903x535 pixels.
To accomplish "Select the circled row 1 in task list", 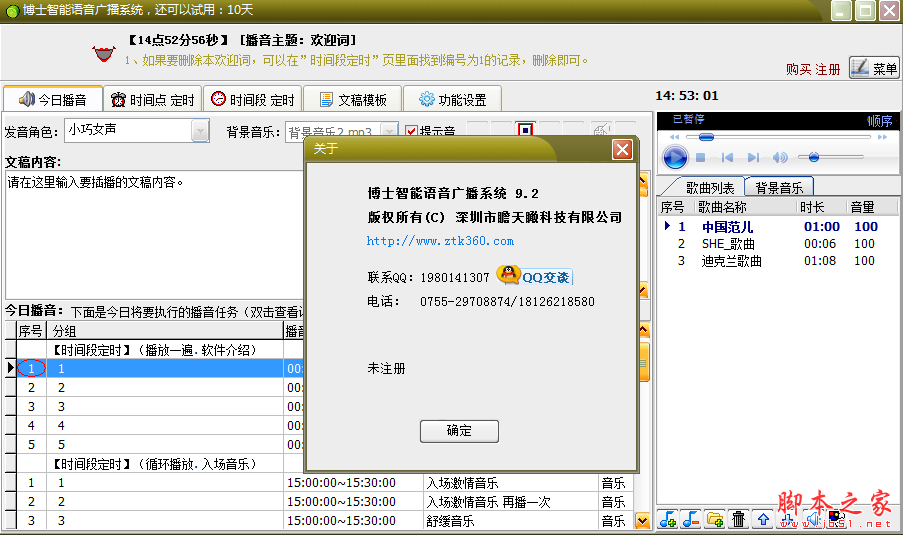I will point(31,368).
